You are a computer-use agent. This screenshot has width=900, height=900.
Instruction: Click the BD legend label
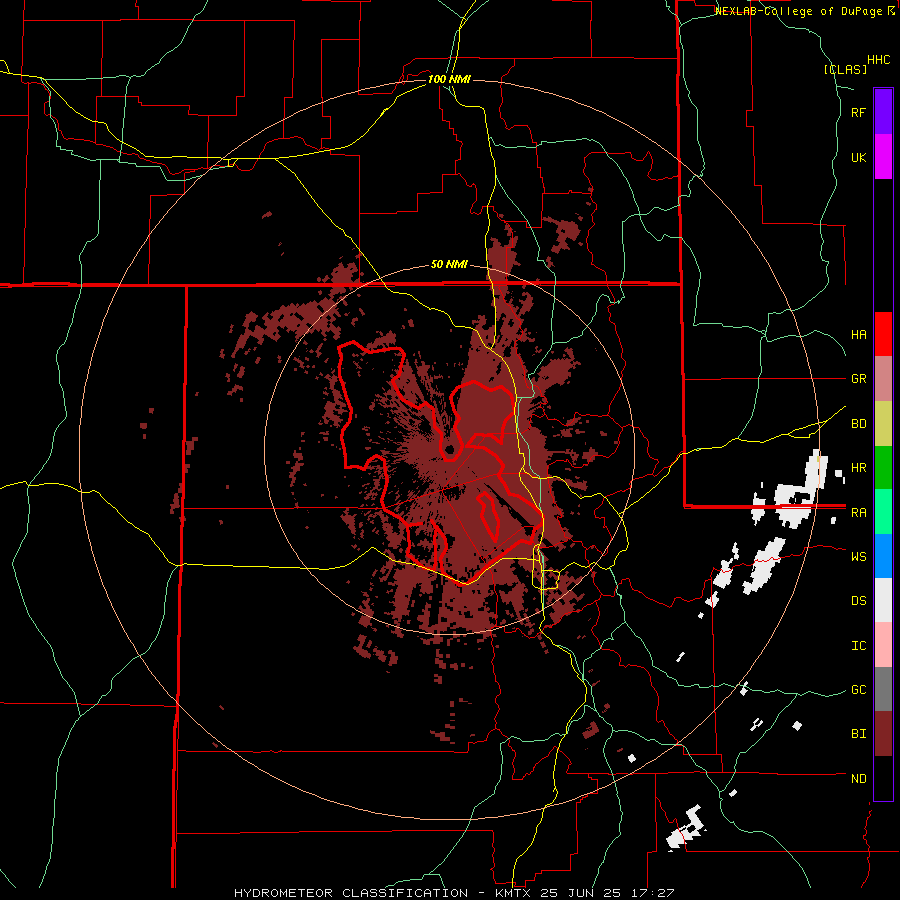(x=858, y=424)
